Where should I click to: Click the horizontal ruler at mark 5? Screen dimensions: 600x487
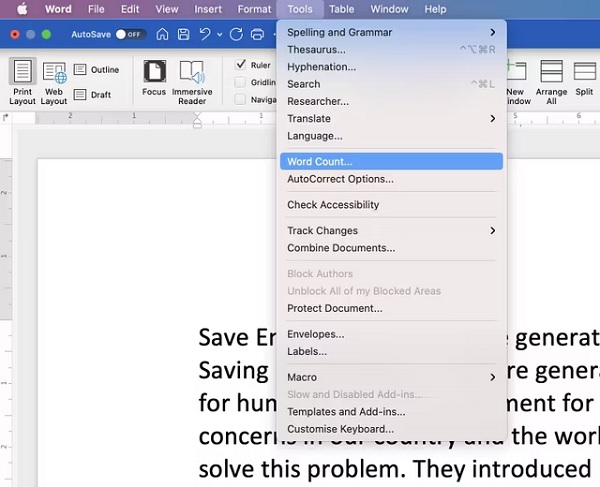(515, 115)
